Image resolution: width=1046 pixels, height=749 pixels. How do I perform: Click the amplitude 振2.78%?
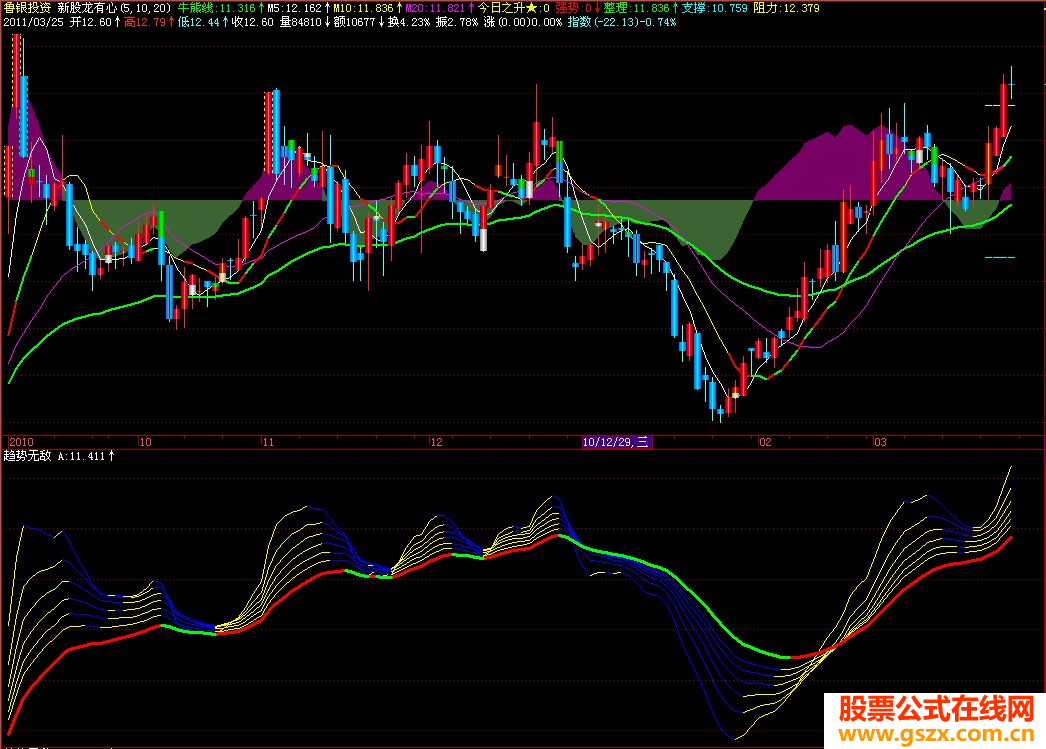coord(457,22)
